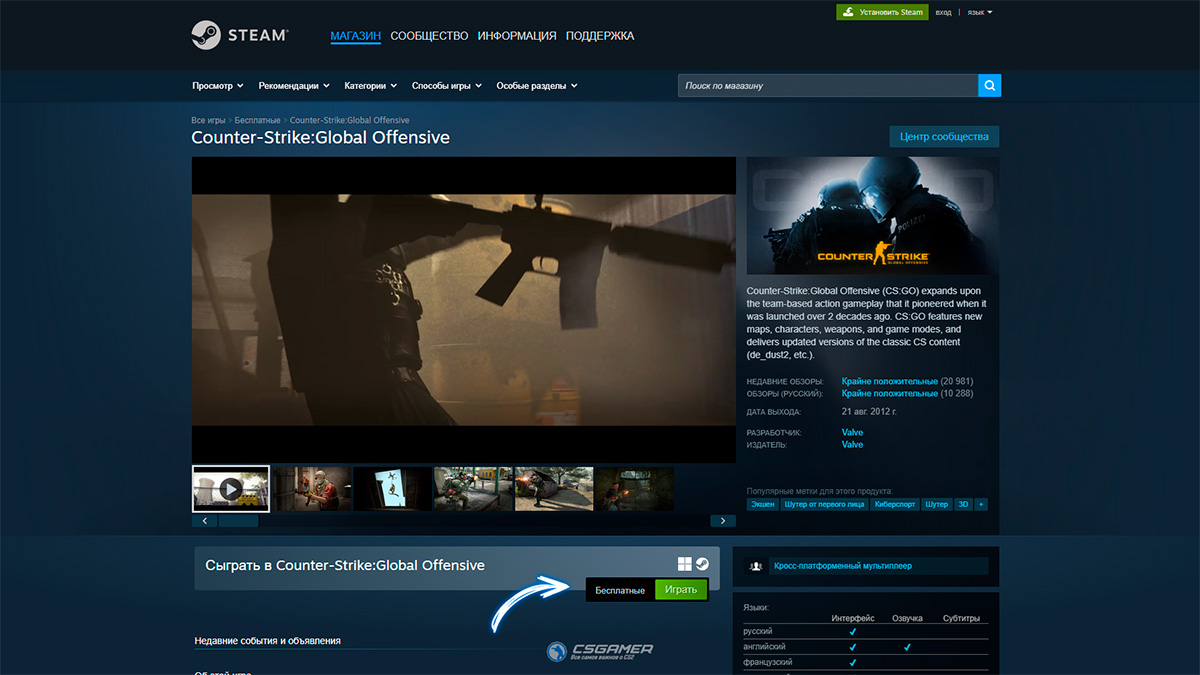Open the язык language dropdown
This screenshot has height=675, width=1200.
(x=980, y=12)
